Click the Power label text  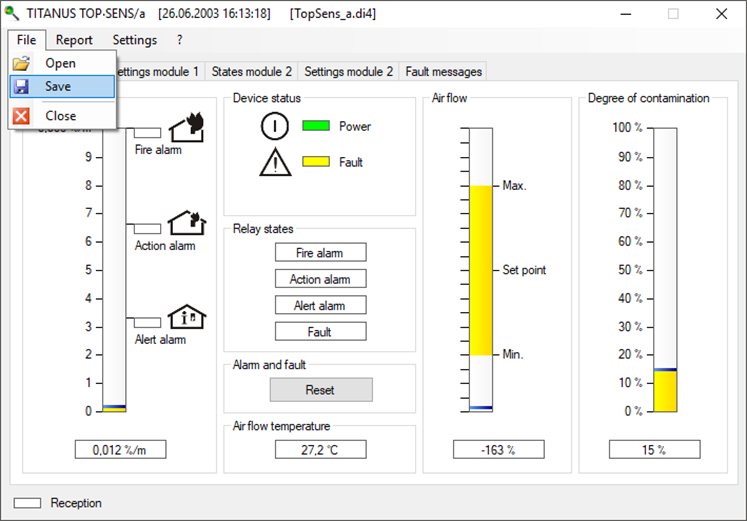pyautogui.click(x=355, y=126)
